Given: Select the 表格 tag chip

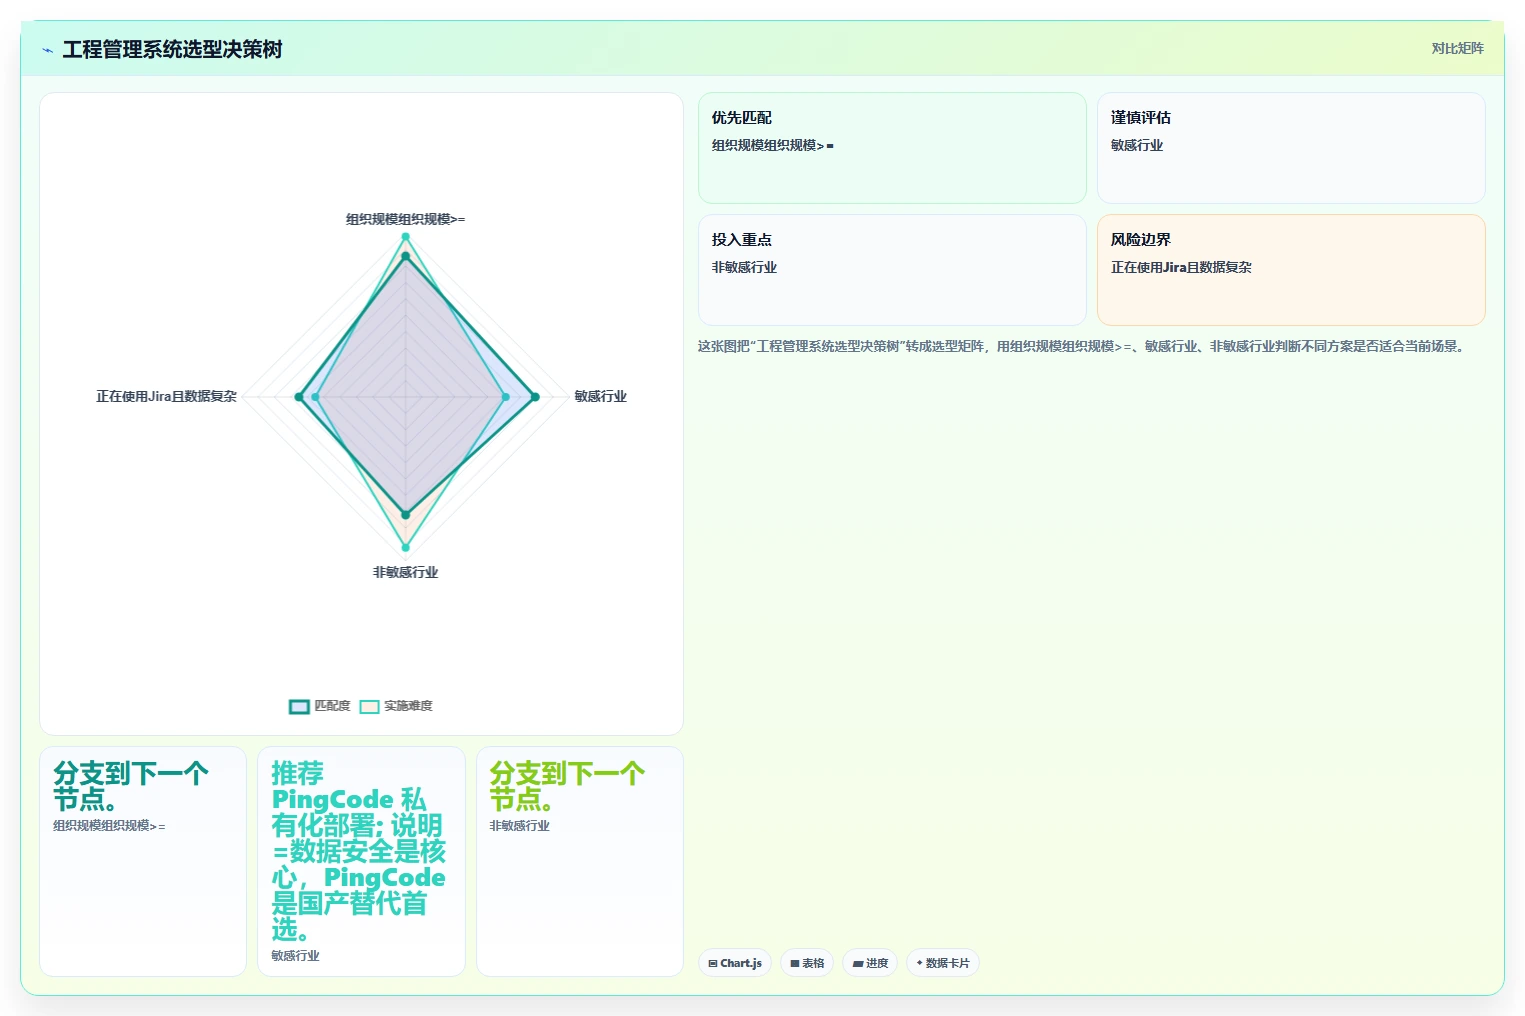Looking at the screenshot, I should 807,963.
